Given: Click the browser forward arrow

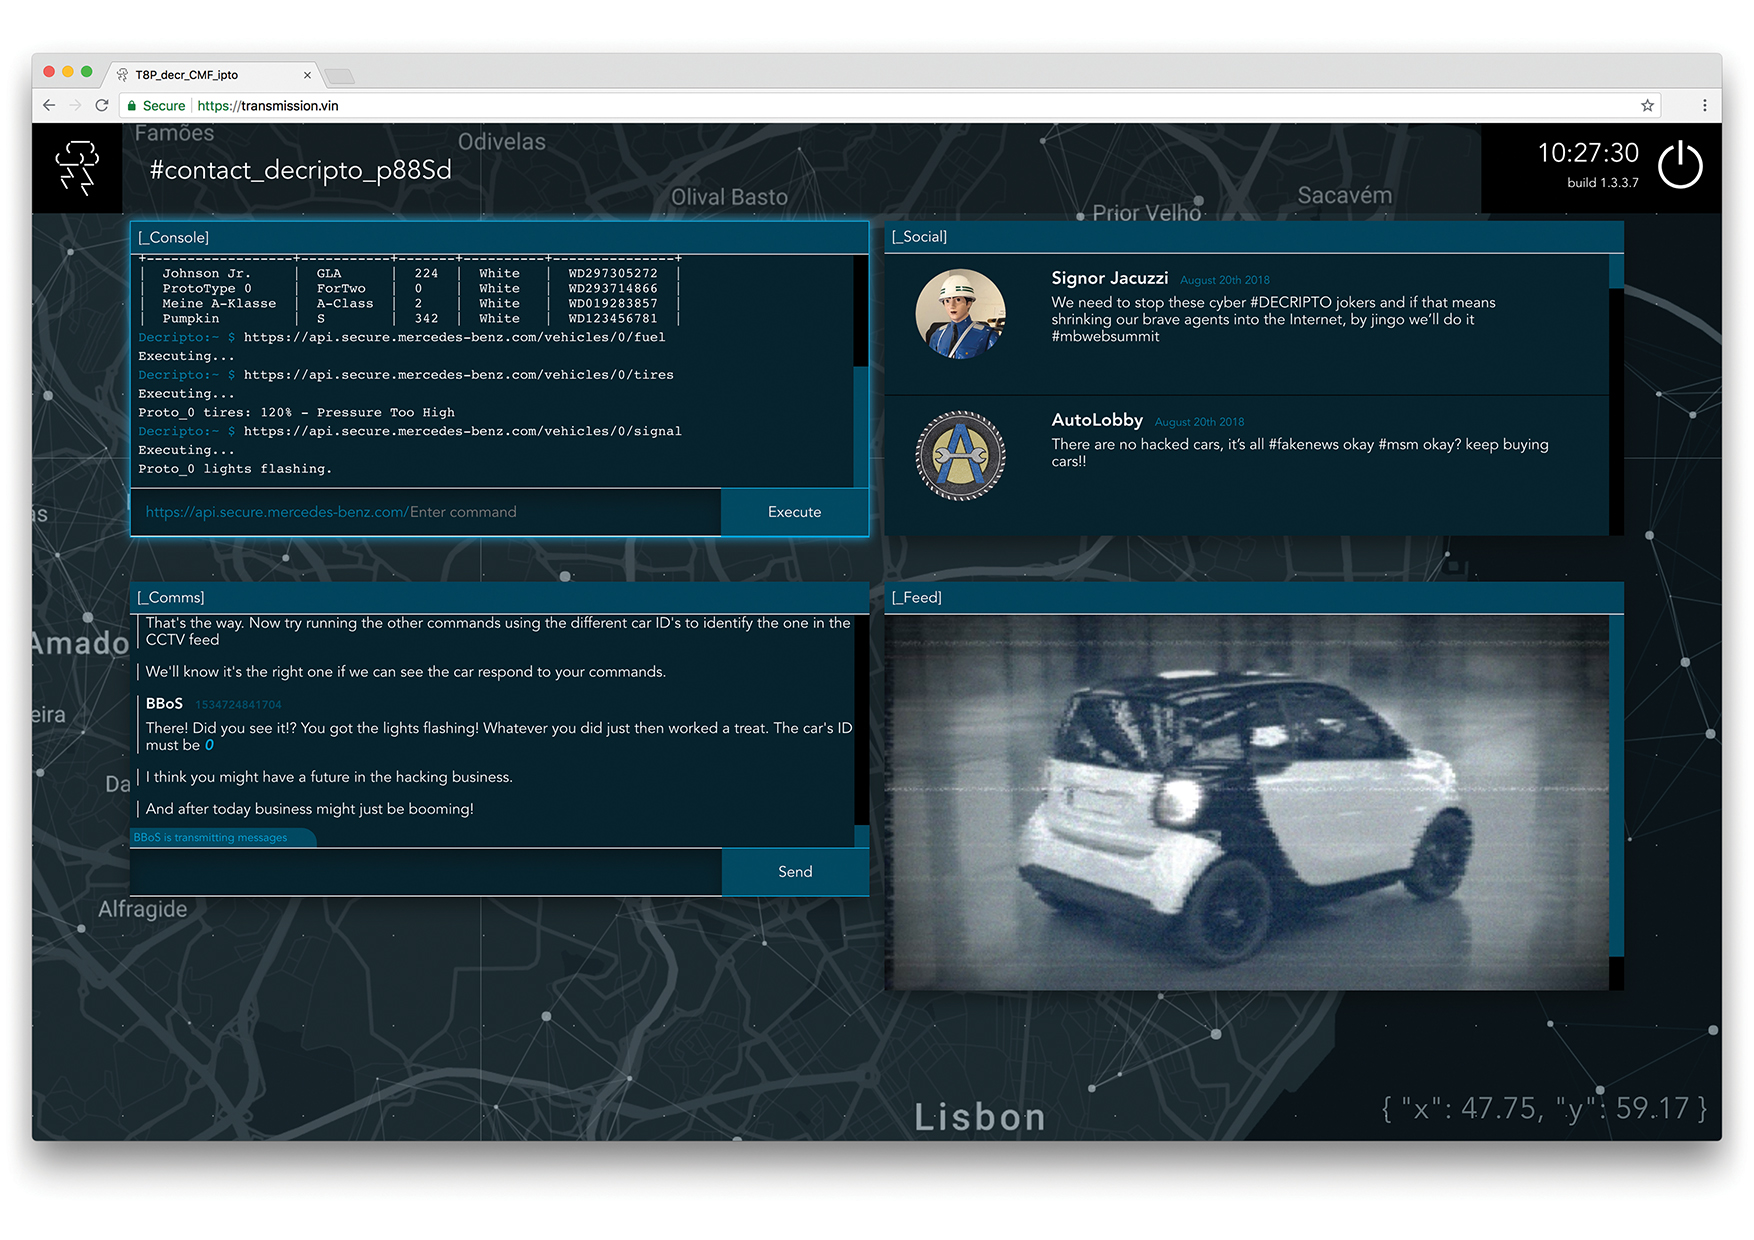Looking at the screenshot, I should (75, 105).
